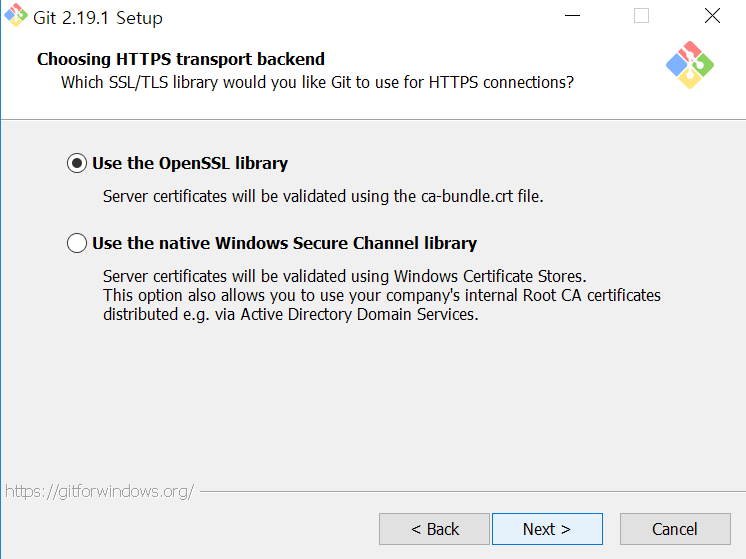Click the SSL/TLS library question subheading

[x=317, y=82]
